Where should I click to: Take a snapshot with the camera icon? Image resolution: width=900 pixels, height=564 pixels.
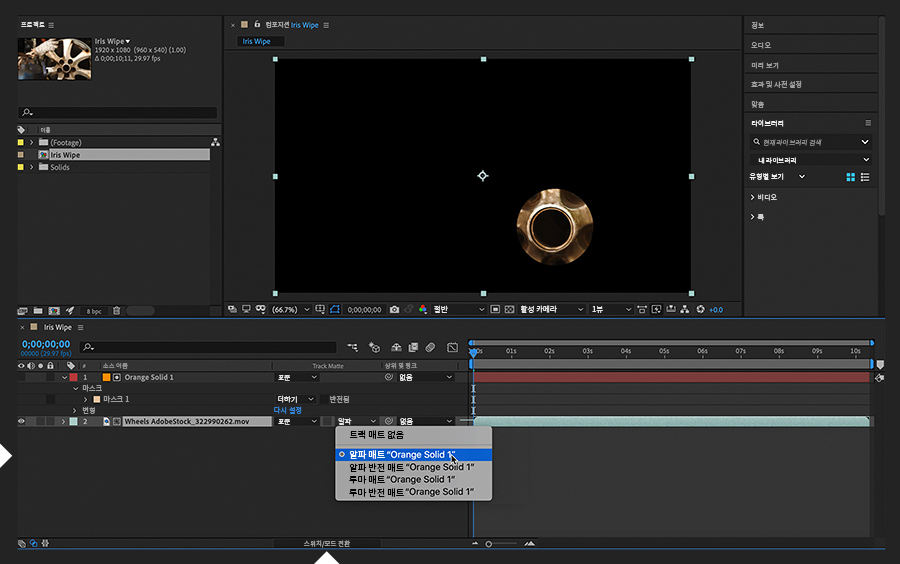coord(395,310)
